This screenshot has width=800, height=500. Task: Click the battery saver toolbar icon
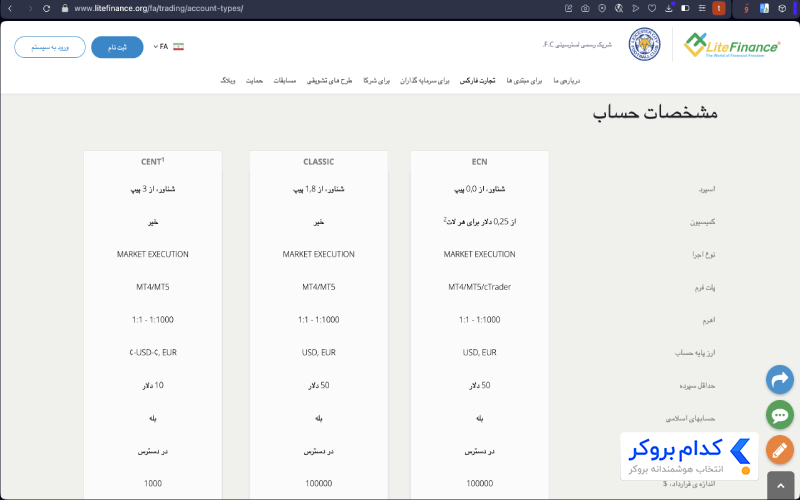[685, 8]
